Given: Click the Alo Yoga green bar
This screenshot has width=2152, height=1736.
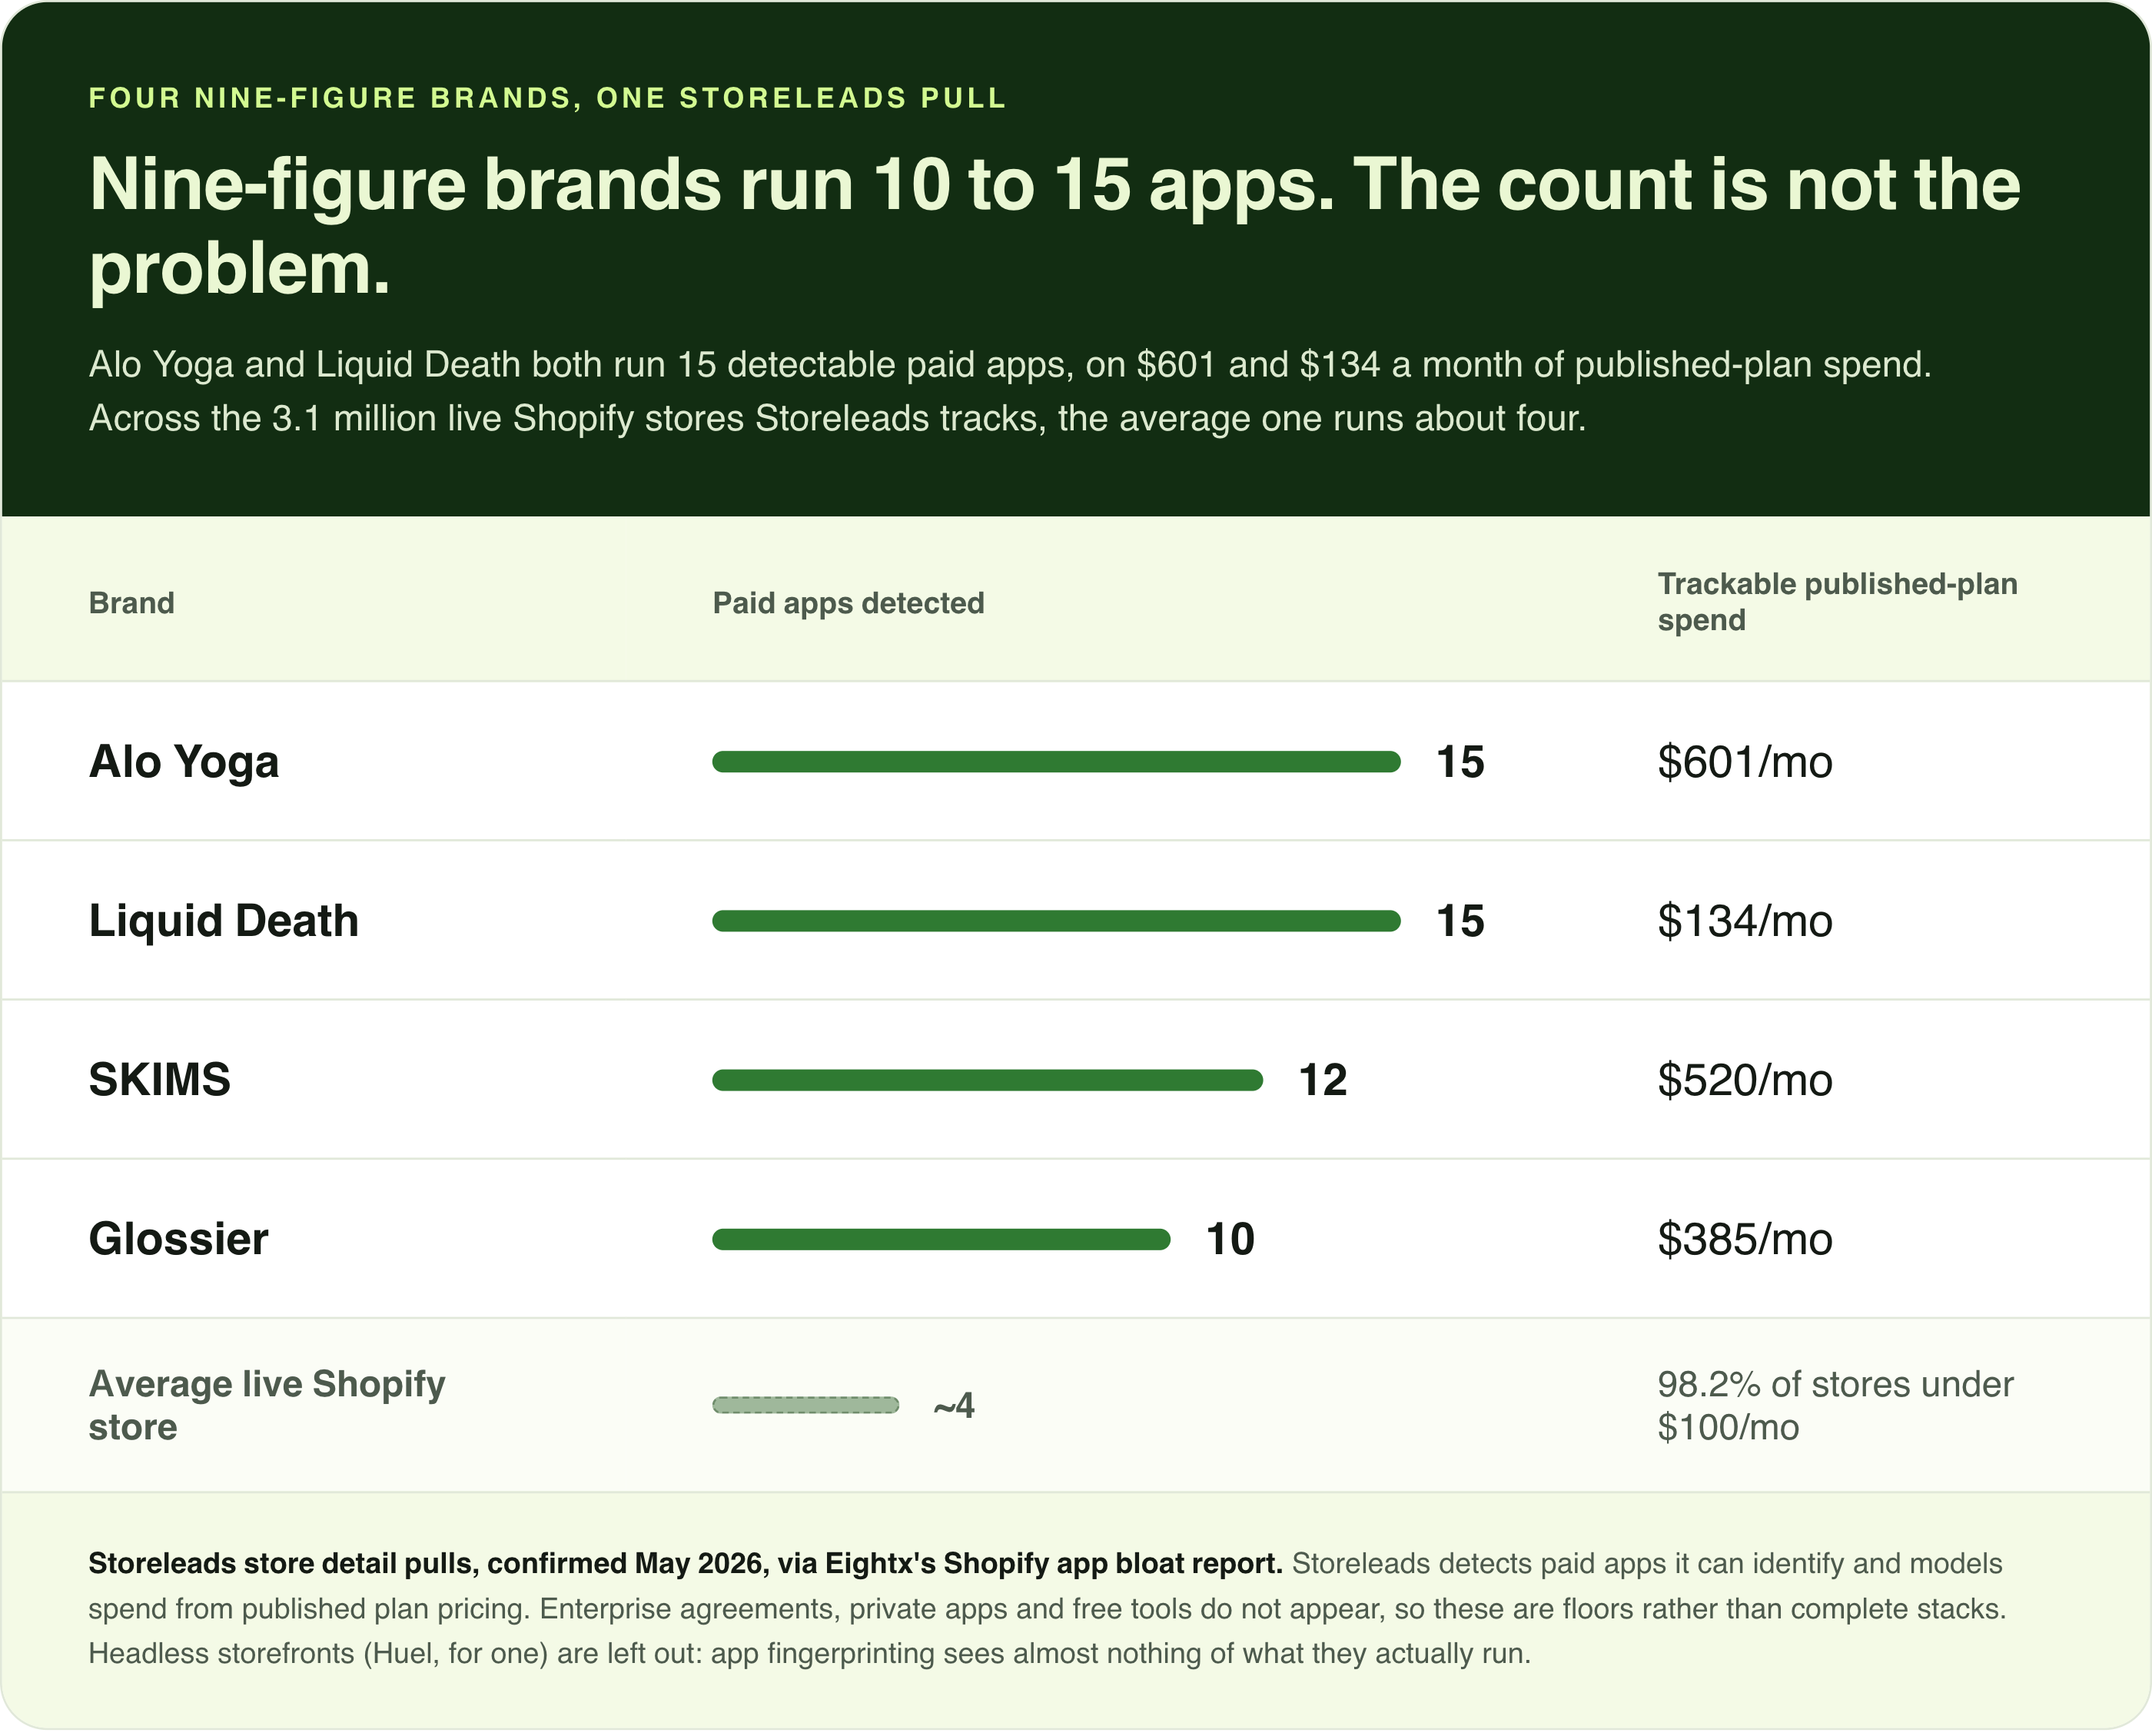Looking at the screenshot, I should coord(1056,762).
